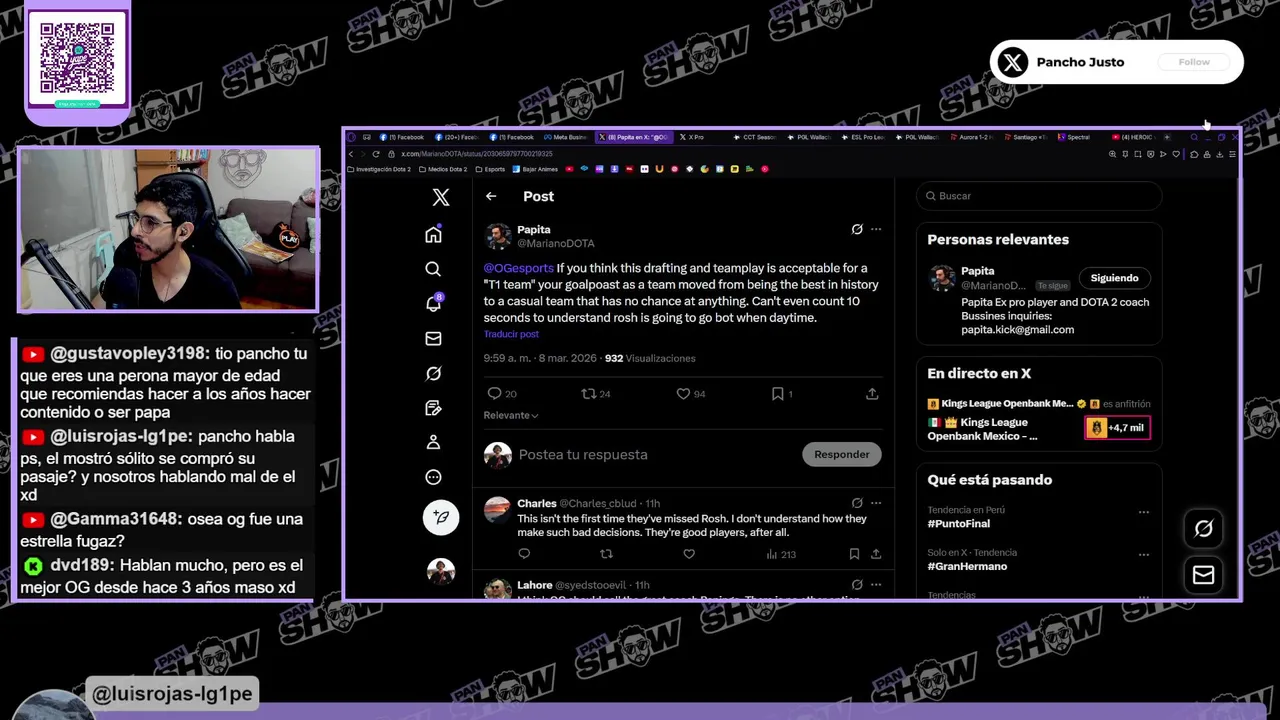1280x720 pixels.
Task: Repost Papita's post, 24 reposts icon
Action: coord(596,394)
